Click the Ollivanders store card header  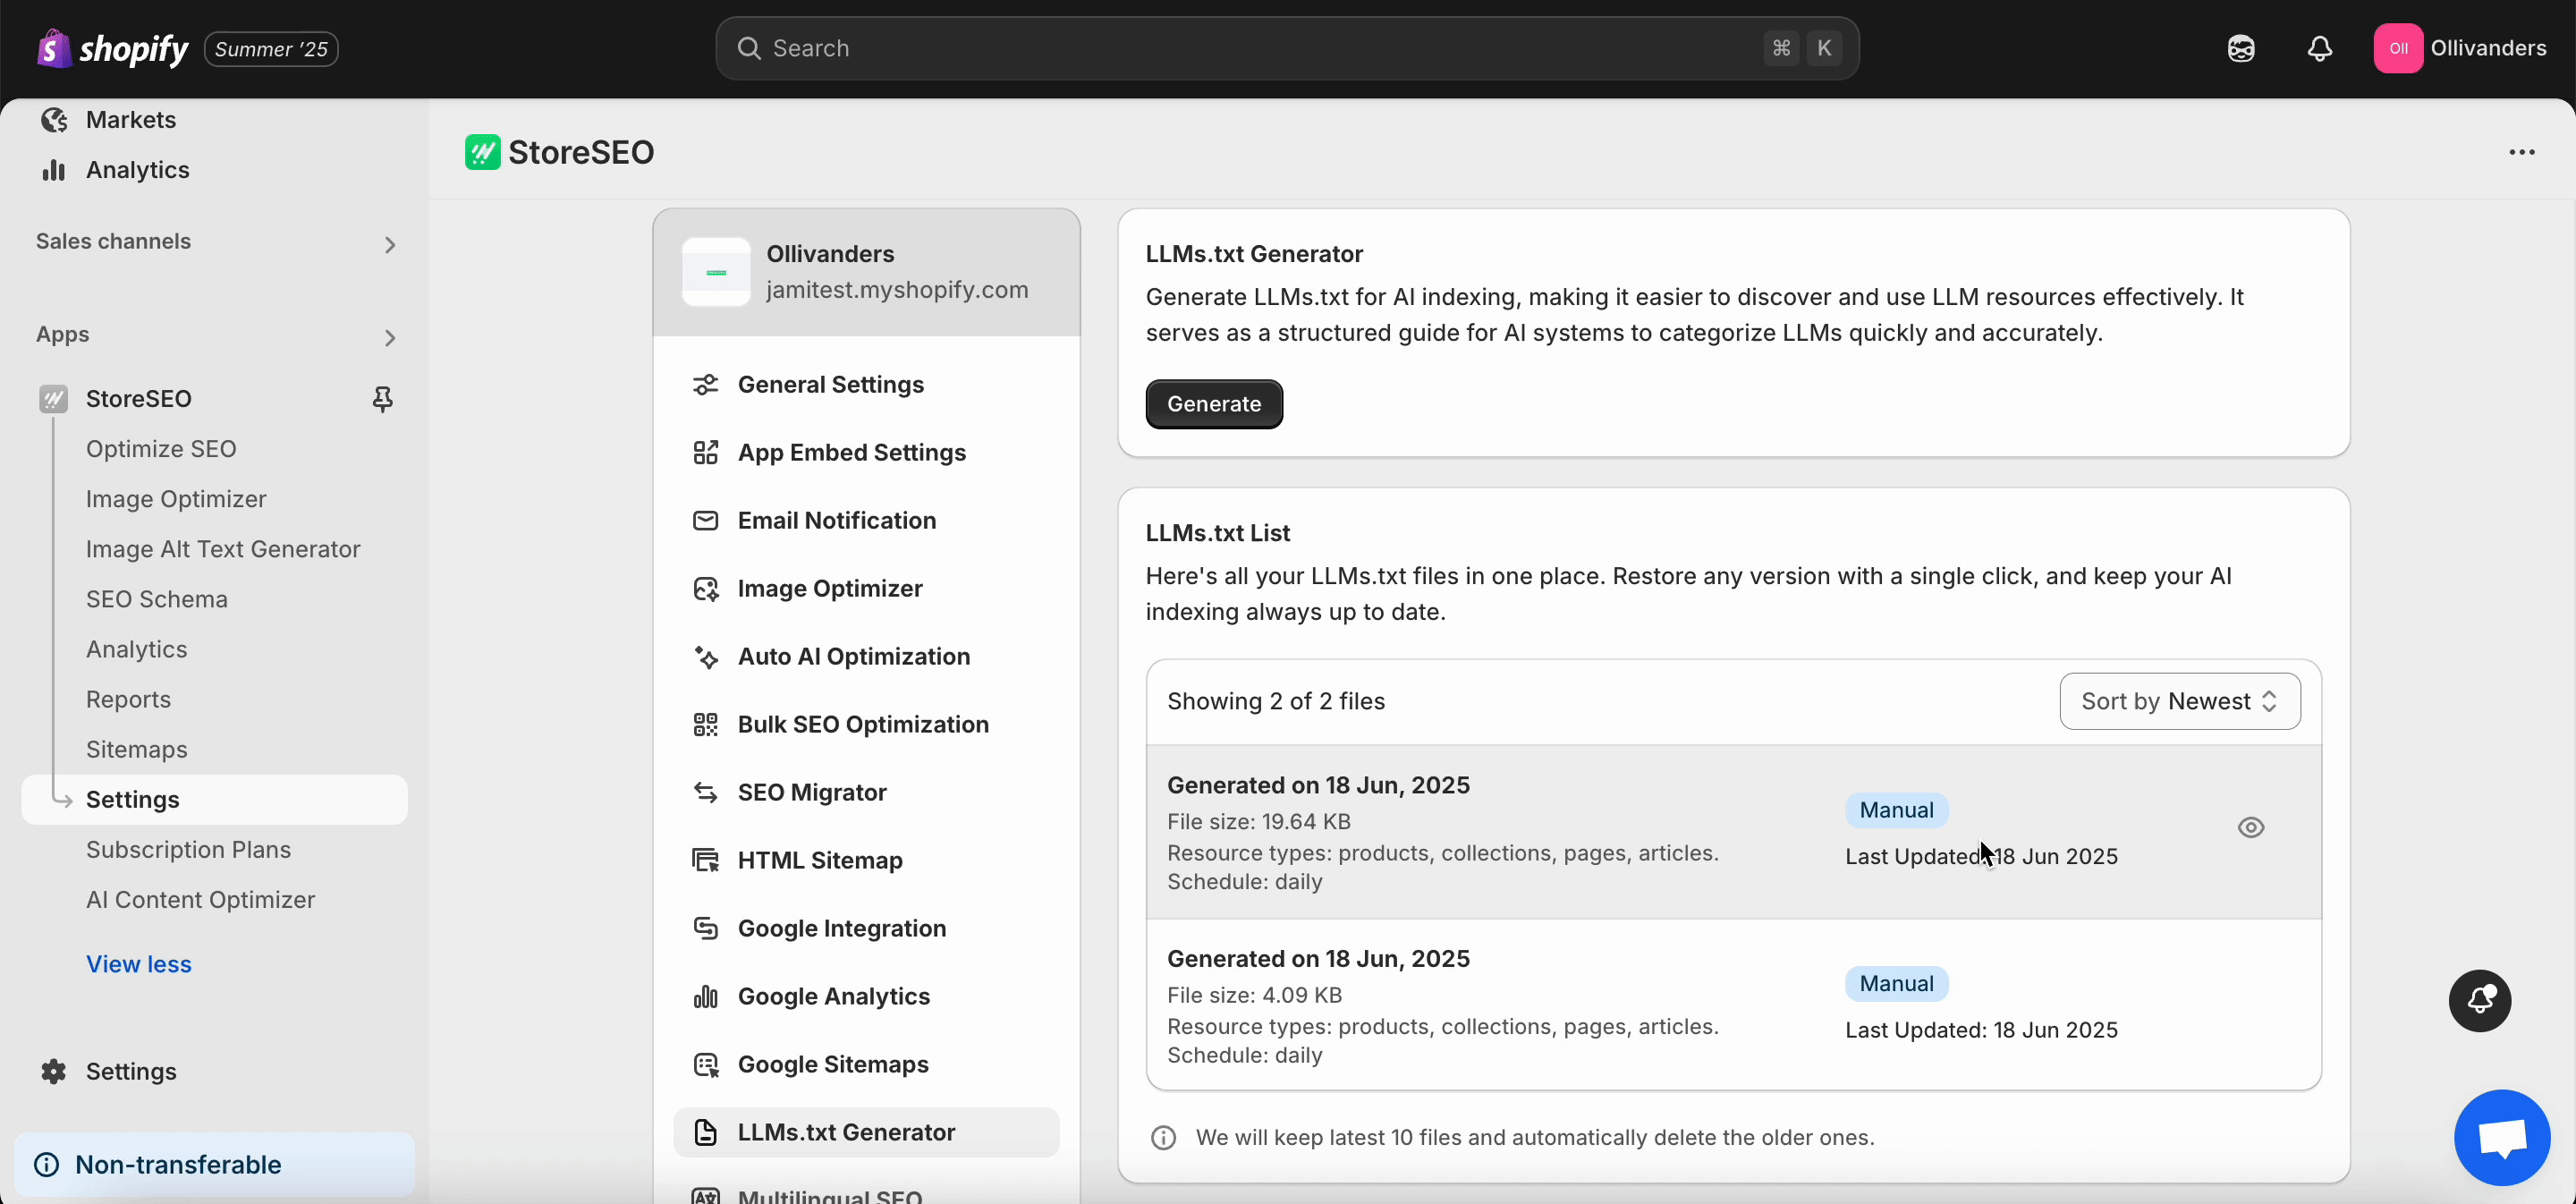point(866,272)
